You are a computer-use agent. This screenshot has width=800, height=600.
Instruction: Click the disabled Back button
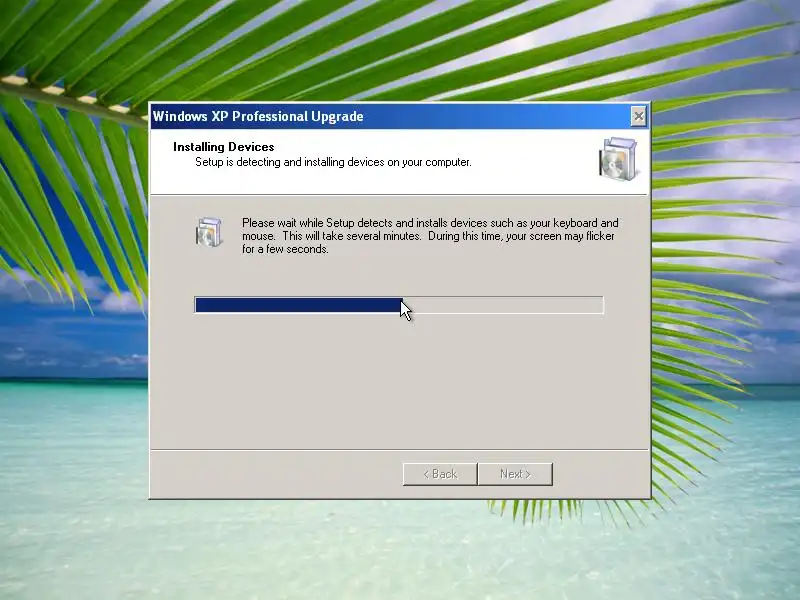click(440, 474)
